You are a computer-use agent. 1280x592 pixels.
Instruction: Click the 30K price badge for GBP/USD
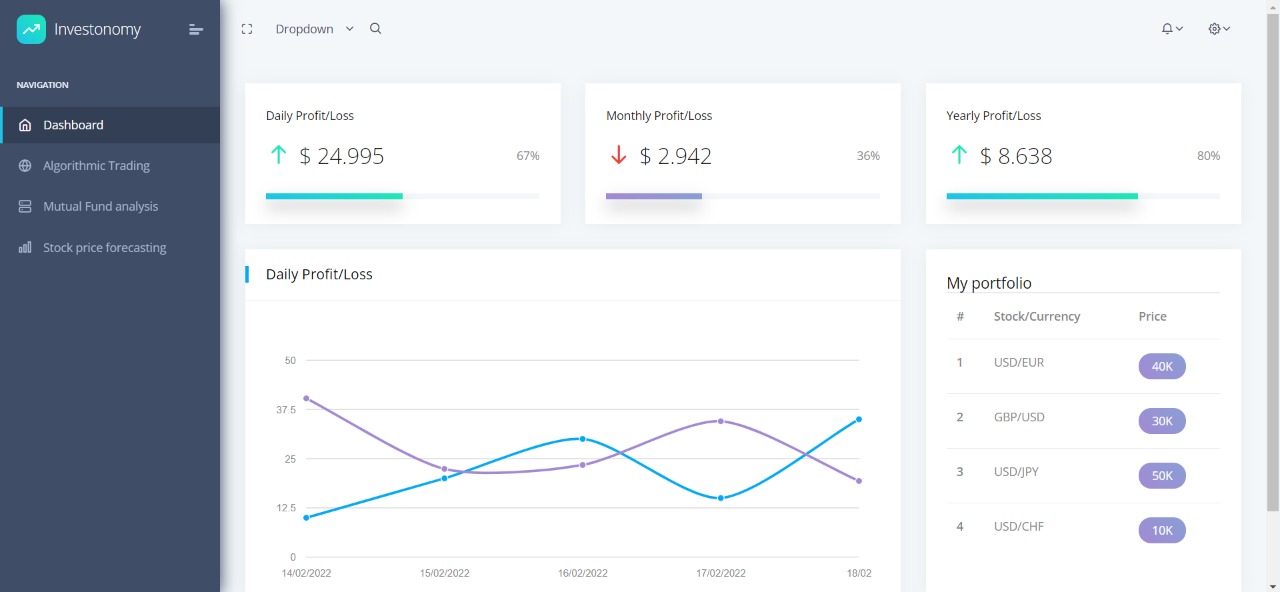[x=1162, y=421]
